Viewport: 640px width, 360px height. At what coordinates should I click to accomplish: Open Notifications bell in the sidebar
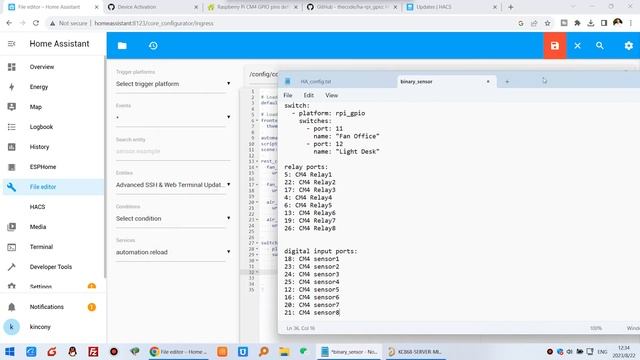coord(53,307)
